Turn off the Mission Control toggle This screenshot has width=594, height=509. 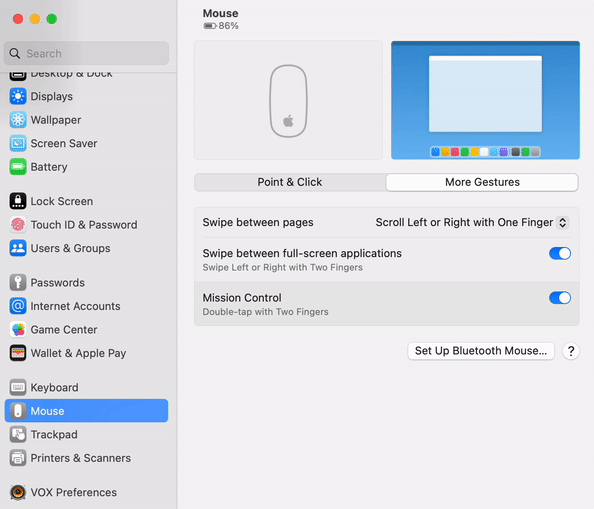click(x=560, y=298)
